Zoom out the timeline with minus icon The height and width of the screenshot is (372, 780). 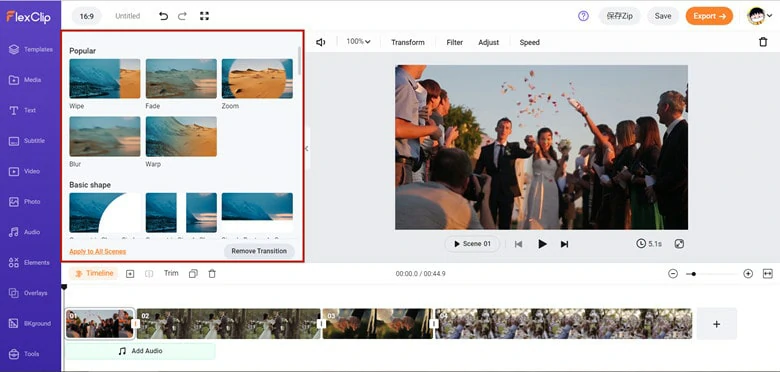673,274
